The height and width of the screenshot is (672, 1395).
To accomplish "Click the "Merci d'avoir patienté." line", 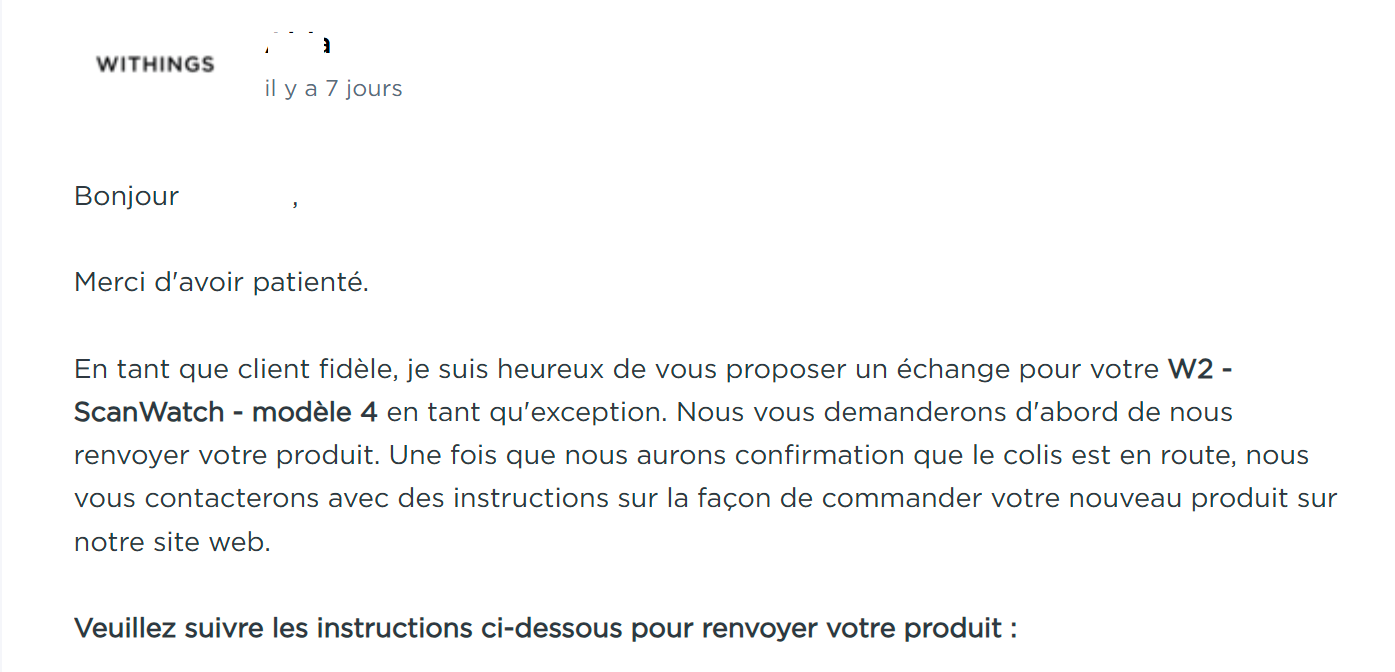I will pos(221,283).
